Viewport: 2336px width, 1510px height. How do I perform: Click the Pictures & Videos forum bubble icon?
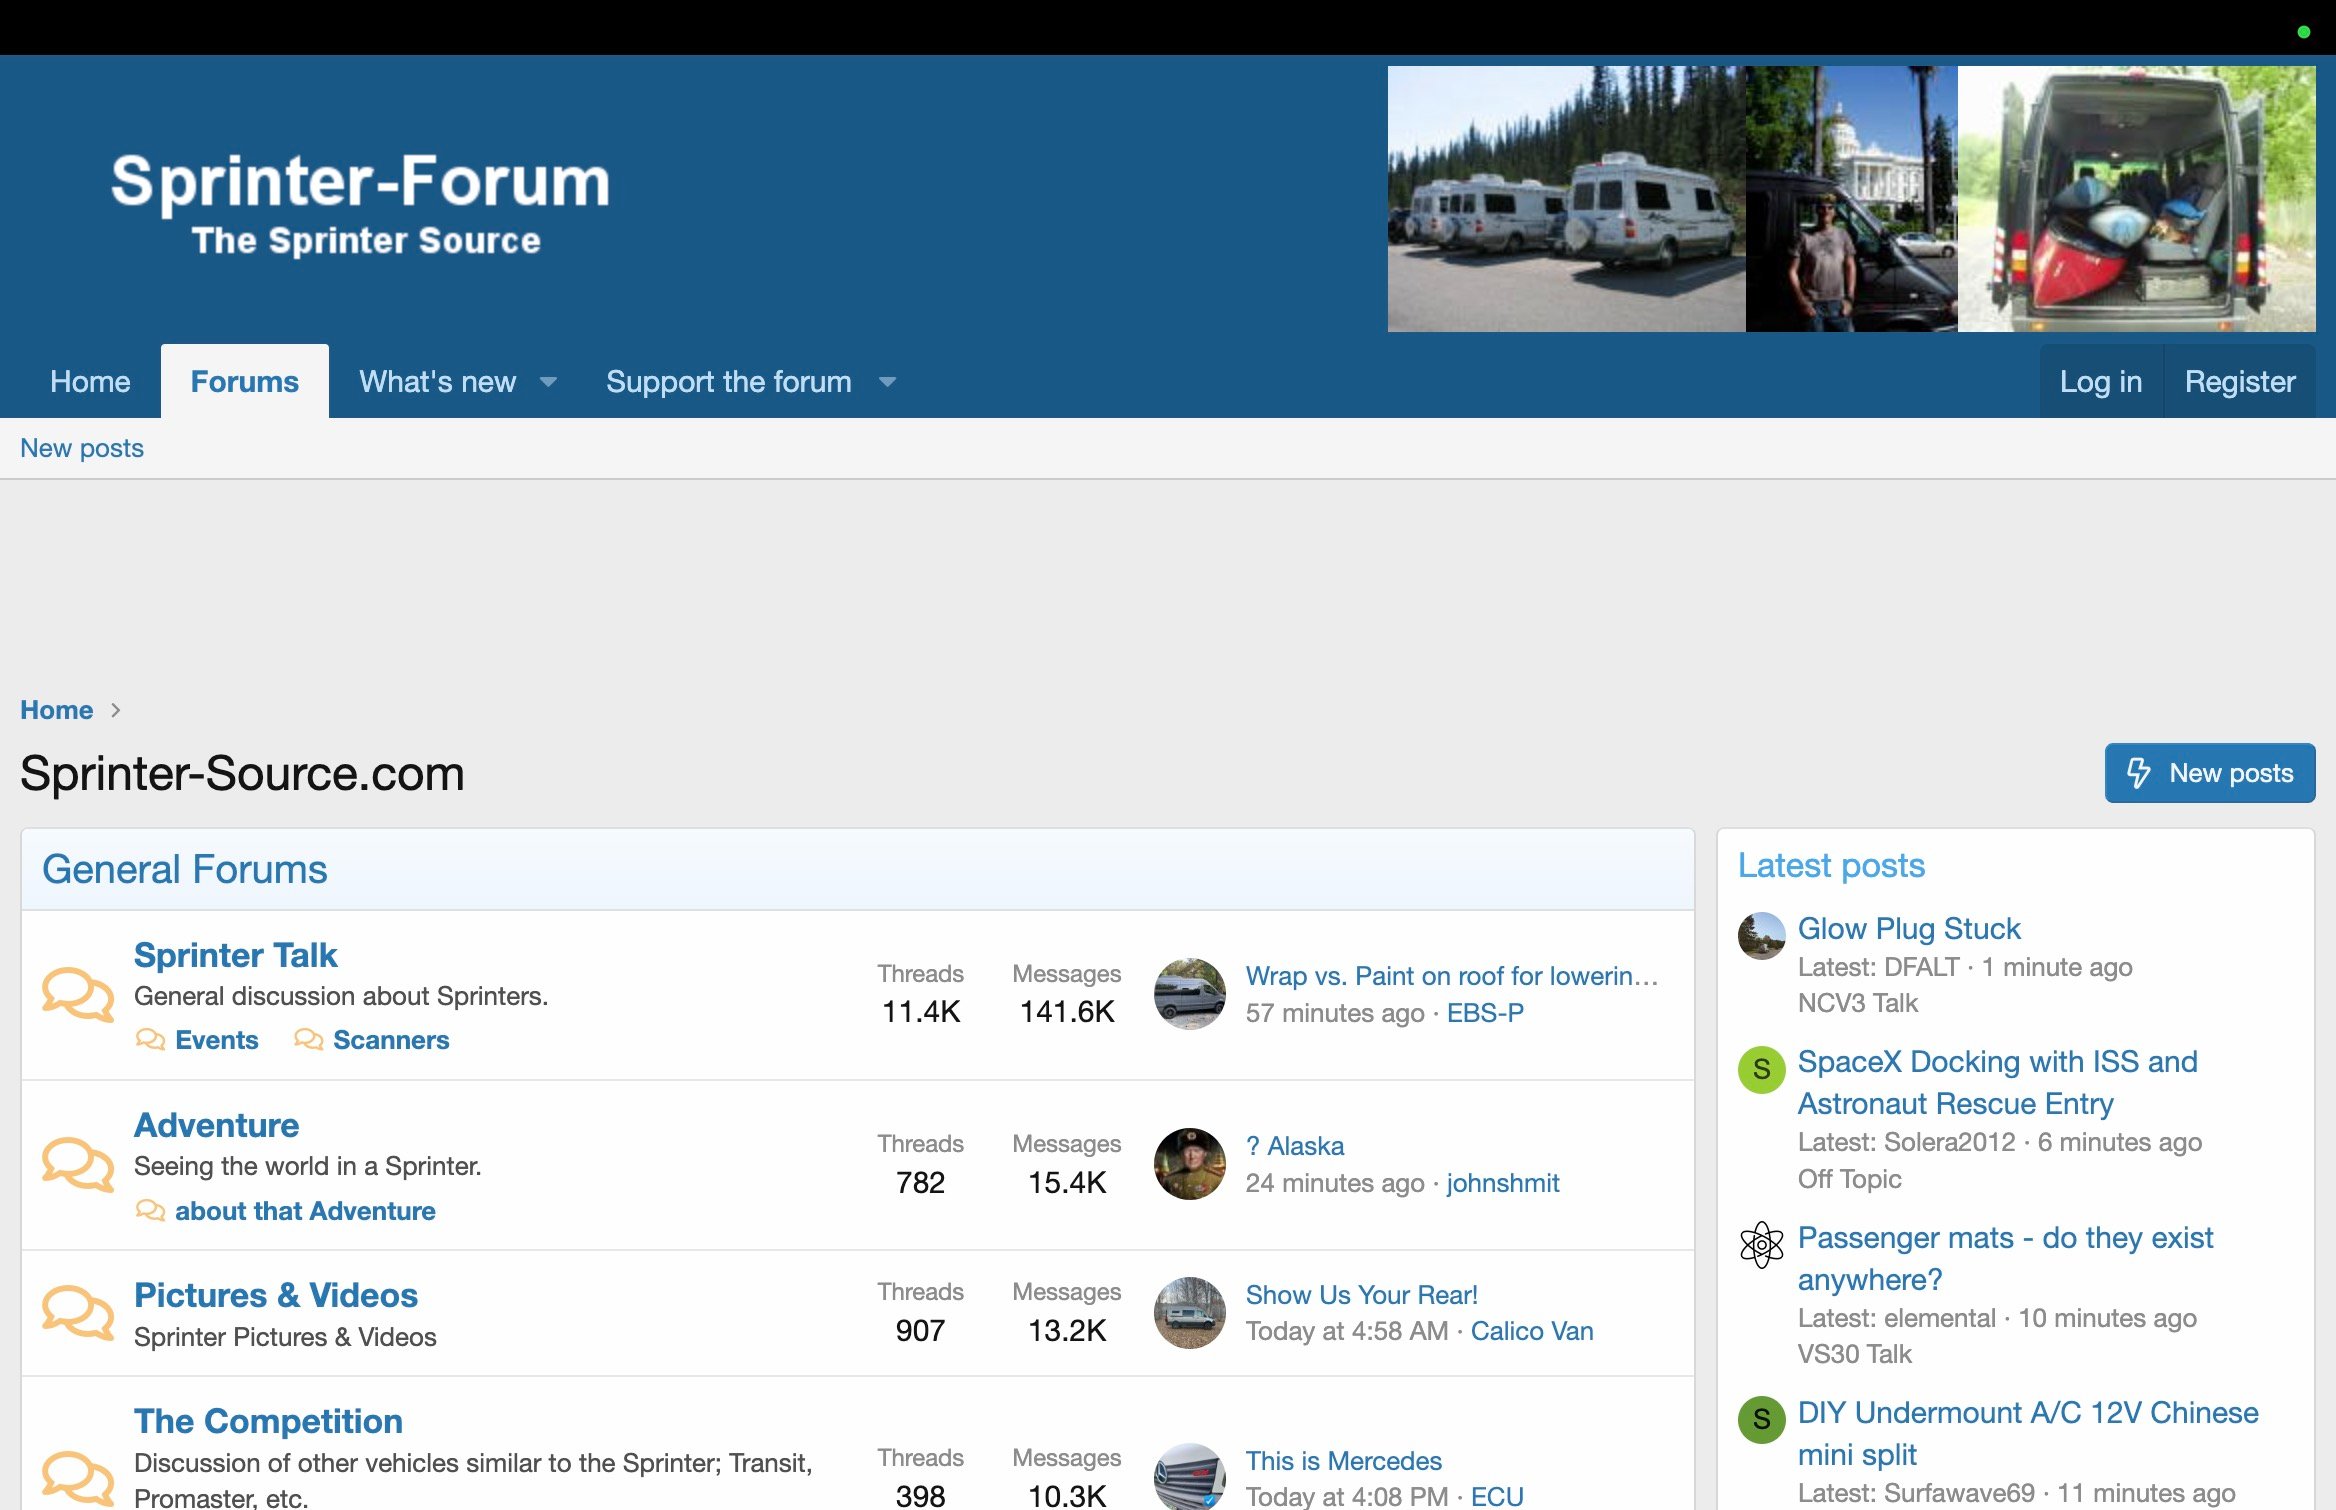pos(78,1312)
